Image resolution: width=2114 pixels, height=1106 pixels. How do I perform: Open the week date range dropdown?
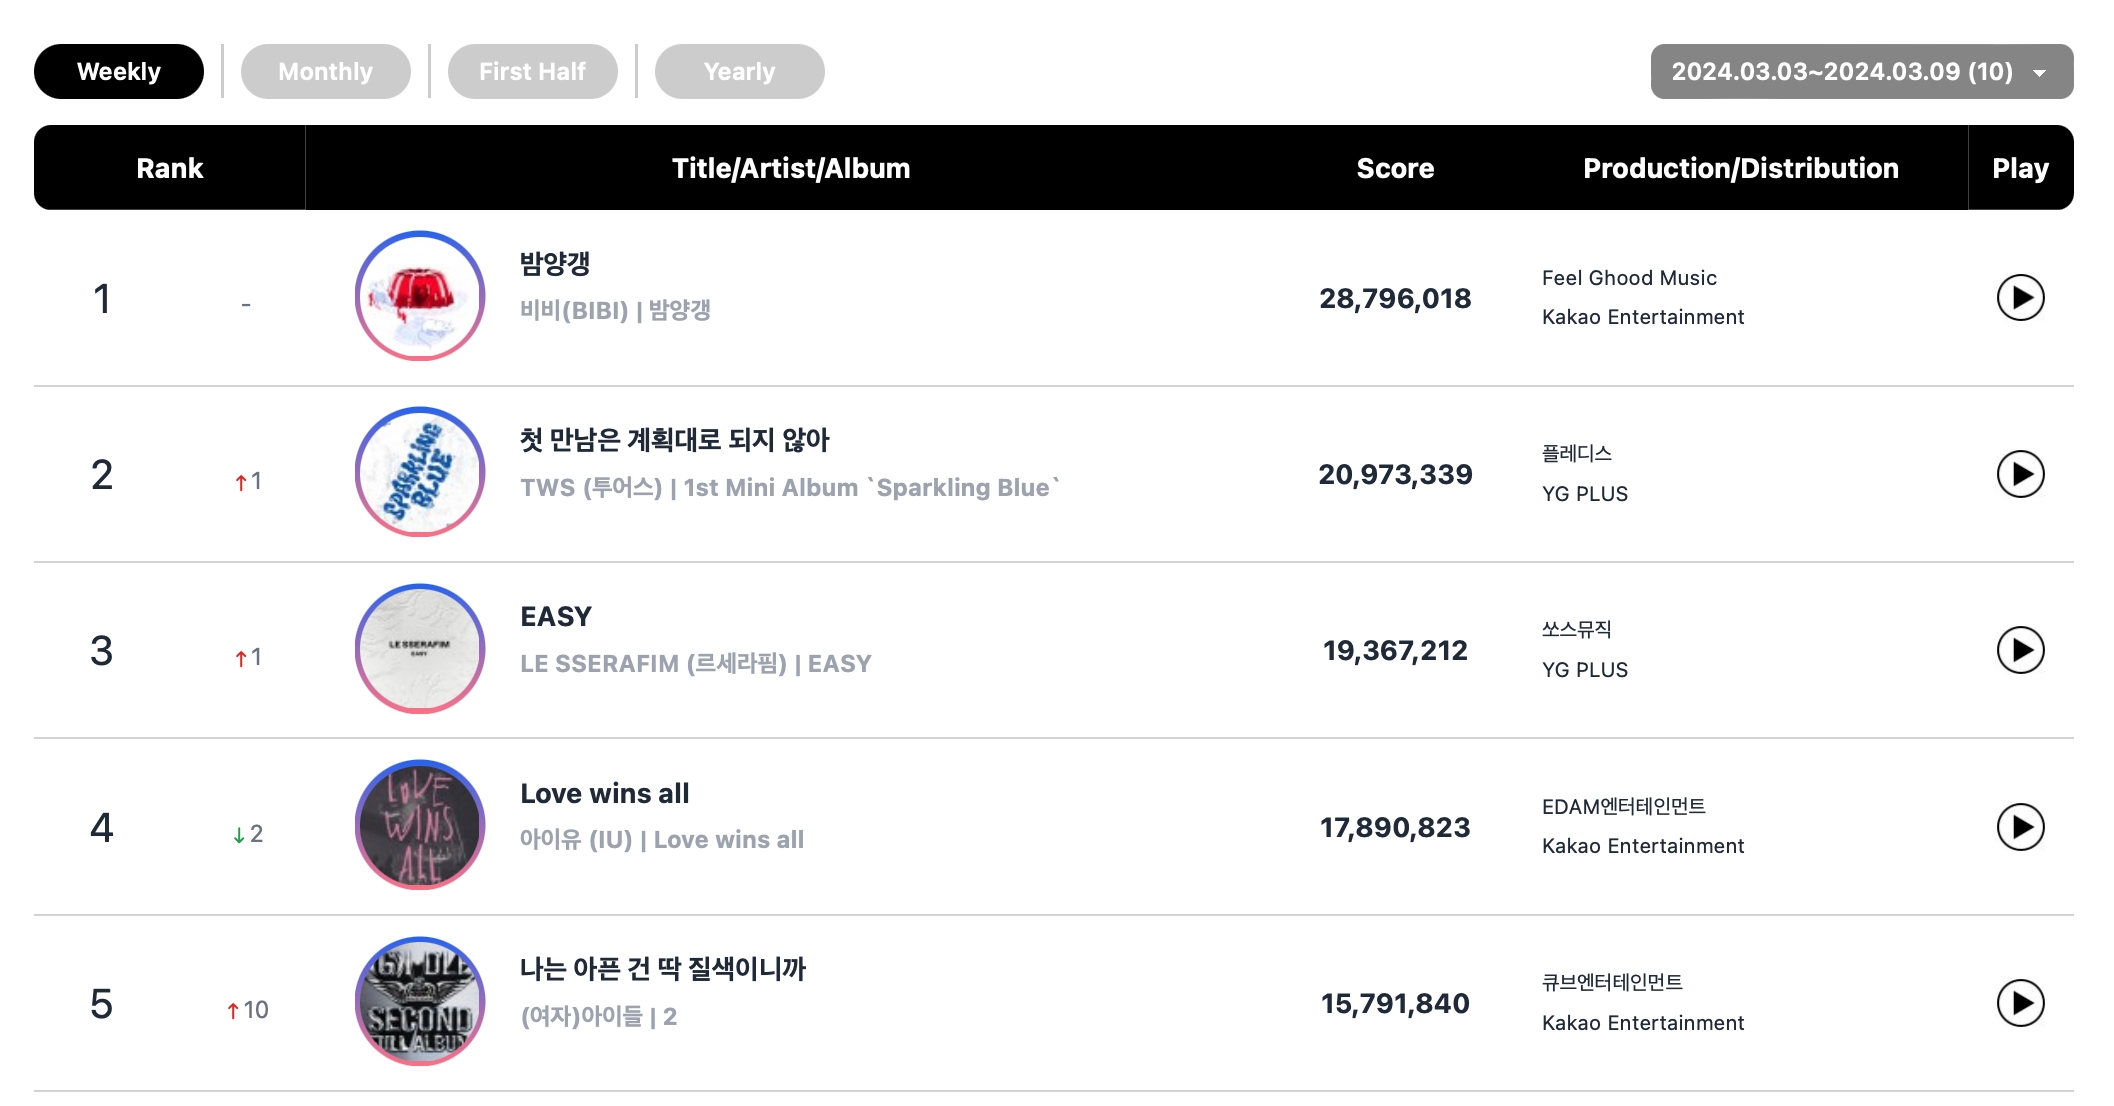pos(1861,72)
